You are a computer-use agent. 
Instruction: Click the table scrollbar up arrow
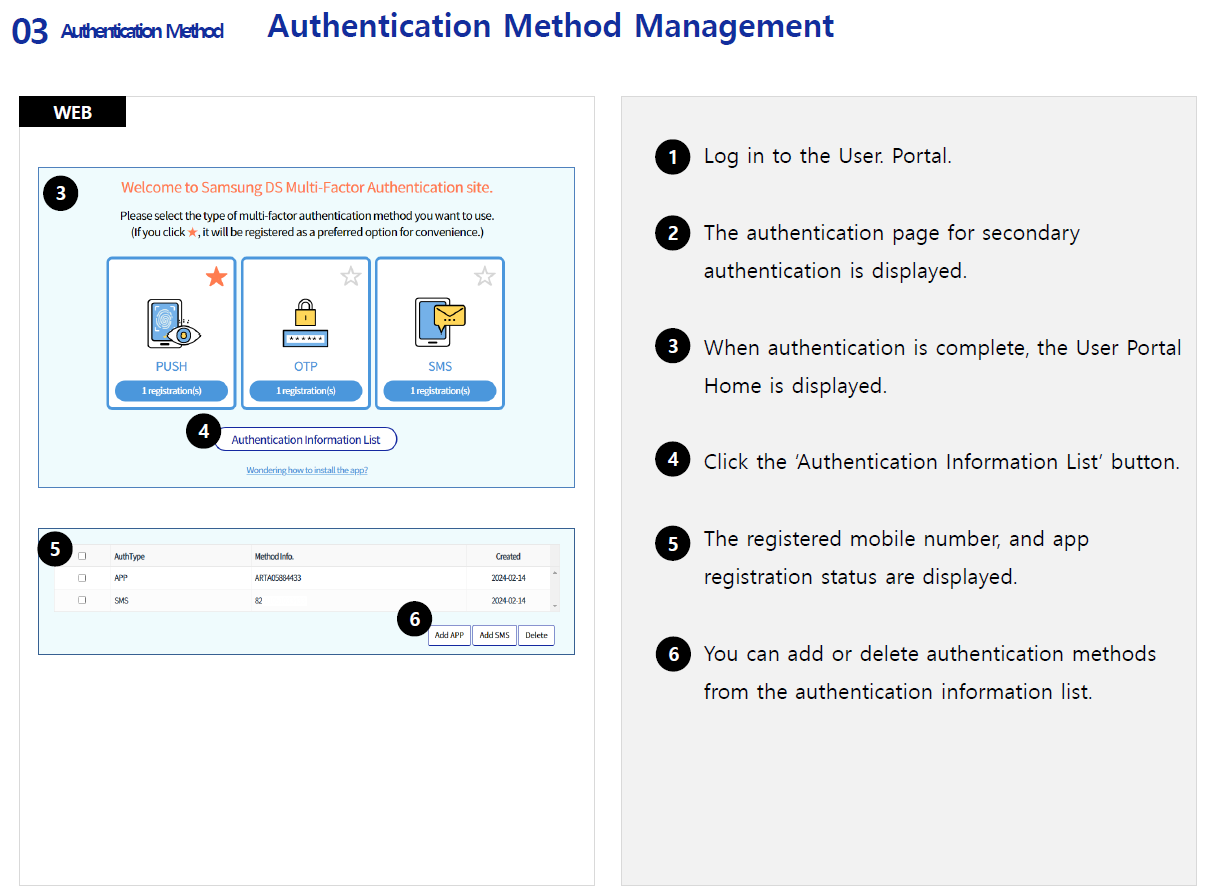tap(555, 572)
